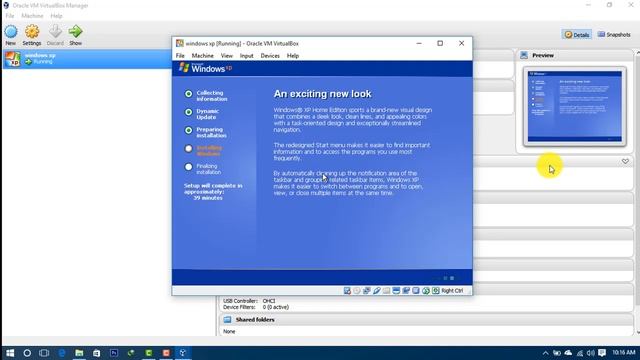The image size is (640, 360).
Task: Open Help menu in VirtualBox Manager
Action: 56,16
